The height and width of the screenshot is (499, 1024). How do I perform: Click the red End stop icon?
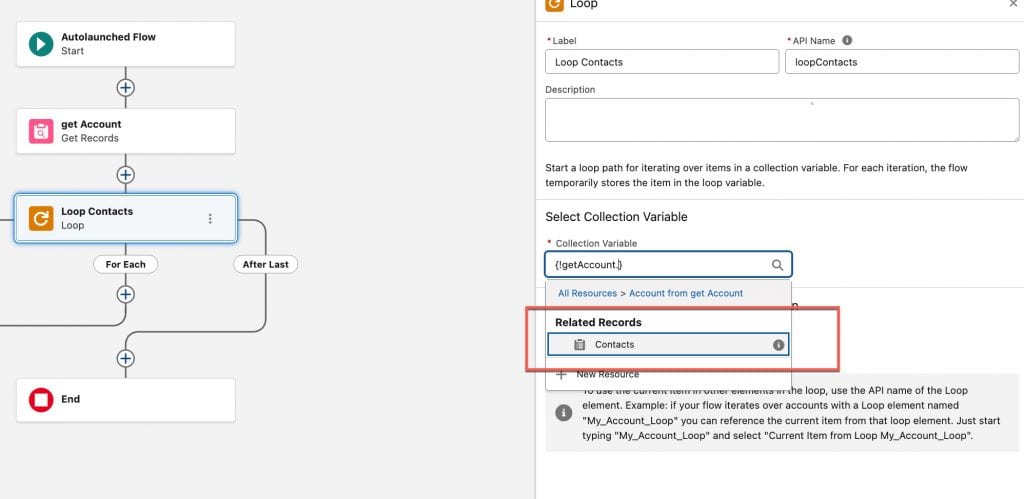click(x=40, y=400)
